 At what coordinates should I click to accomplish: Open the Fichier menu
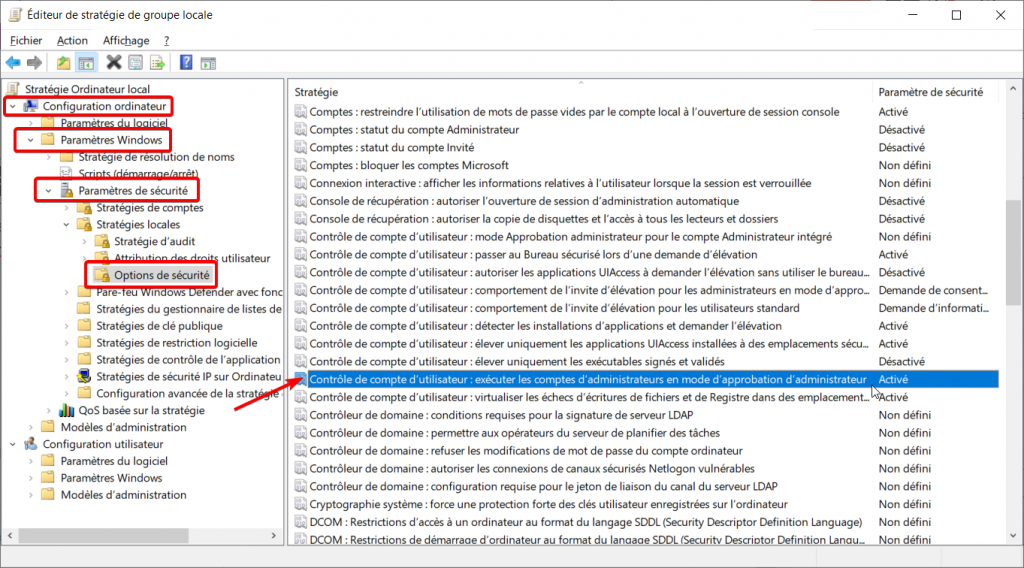(x=26, y=40)
